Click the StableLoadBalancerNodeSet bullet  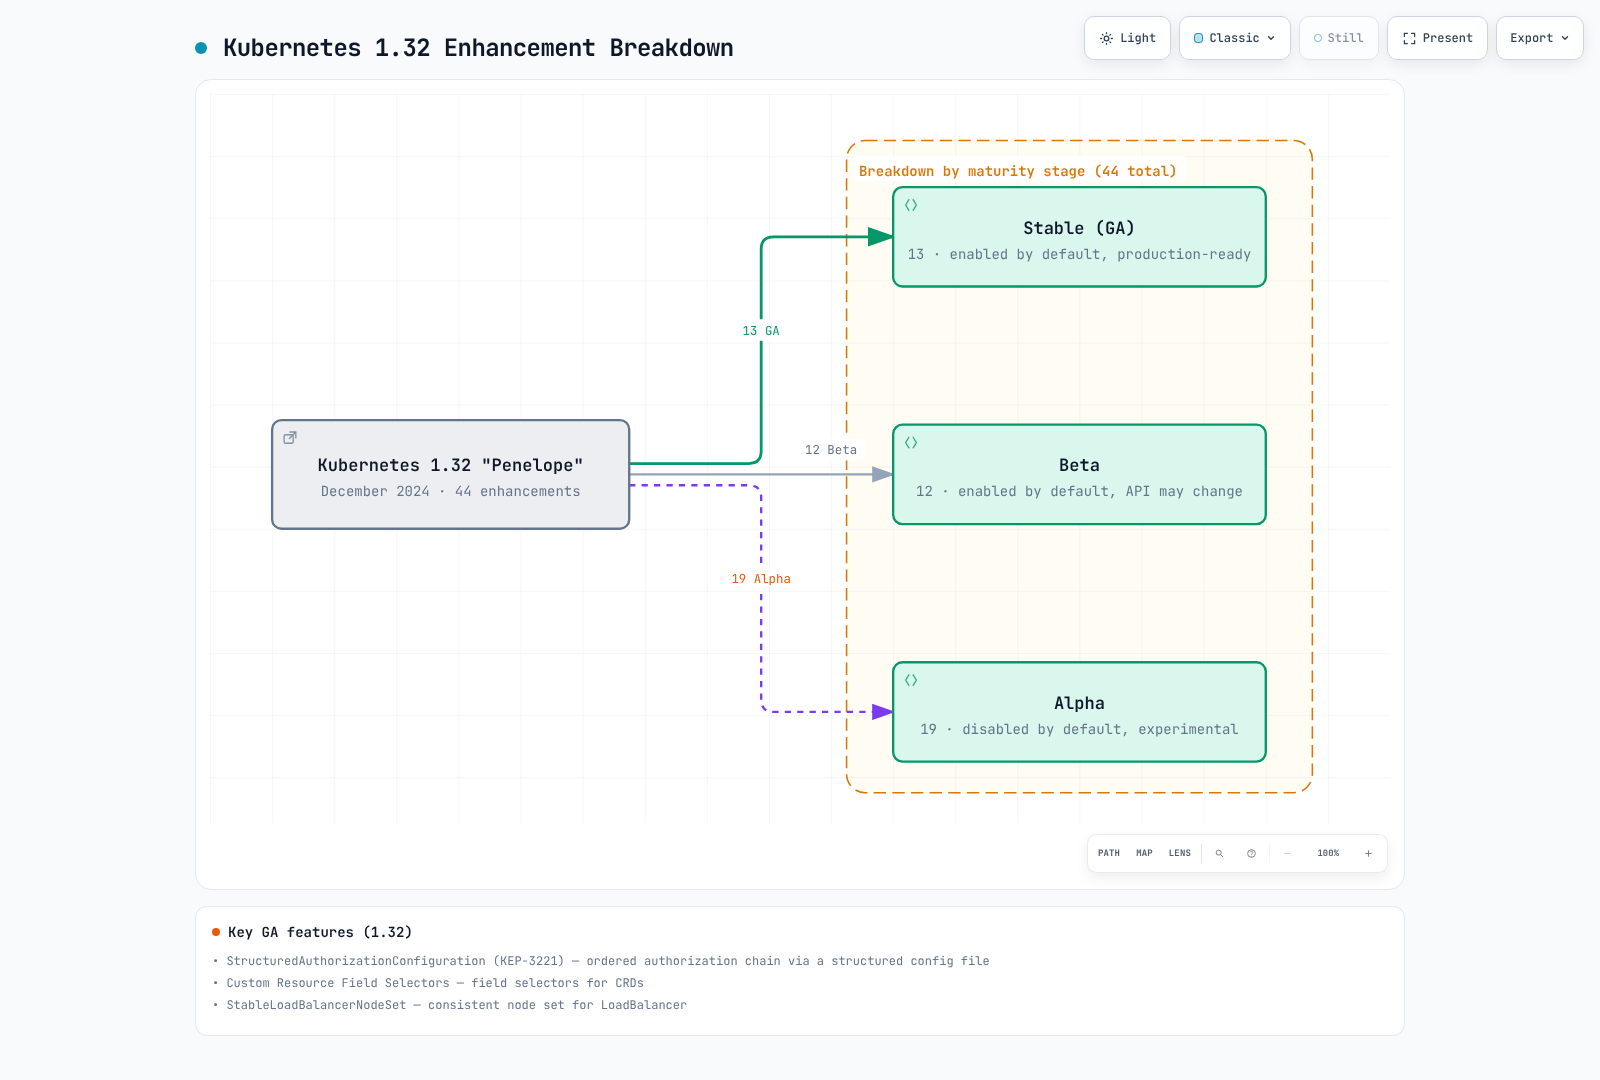click(x=457, y=1005)
